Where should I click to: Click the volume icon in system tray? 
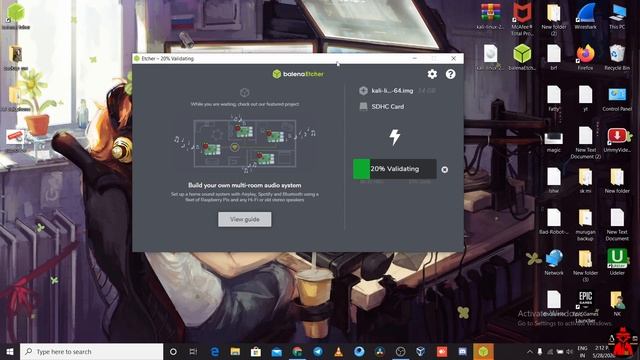point(569,351)
